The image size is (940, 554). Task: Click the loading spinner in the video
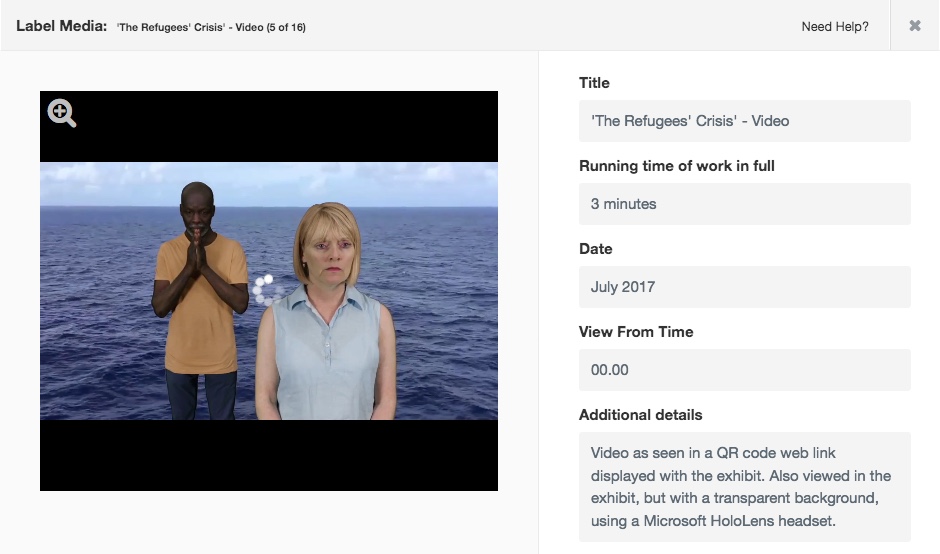click(266, 290)
